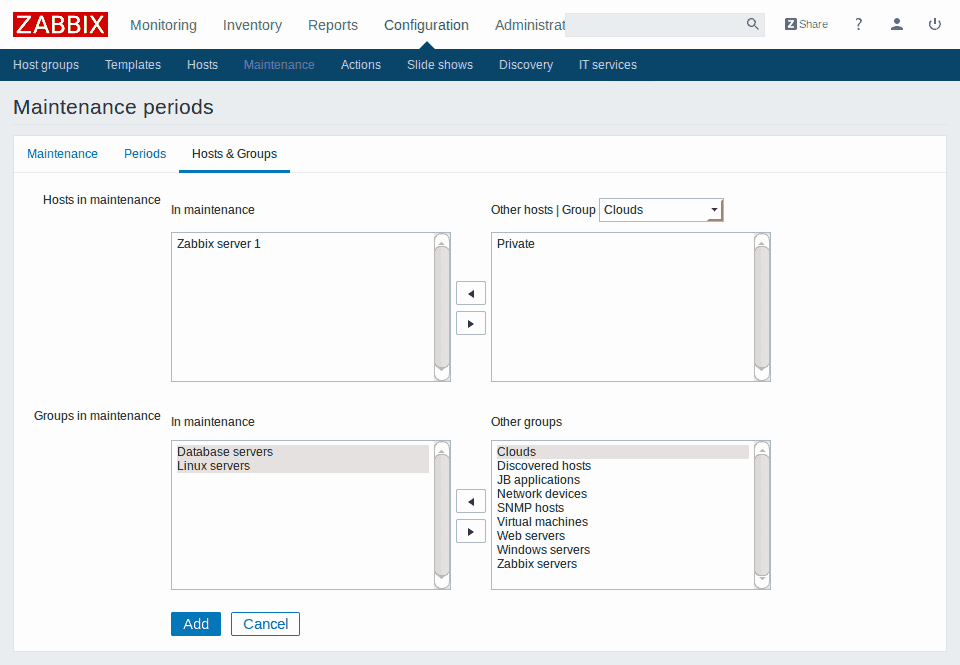The height and width of the screenshot is (665, 960).
Task: Open help question mark icon
Action: (x=858, y=24)
